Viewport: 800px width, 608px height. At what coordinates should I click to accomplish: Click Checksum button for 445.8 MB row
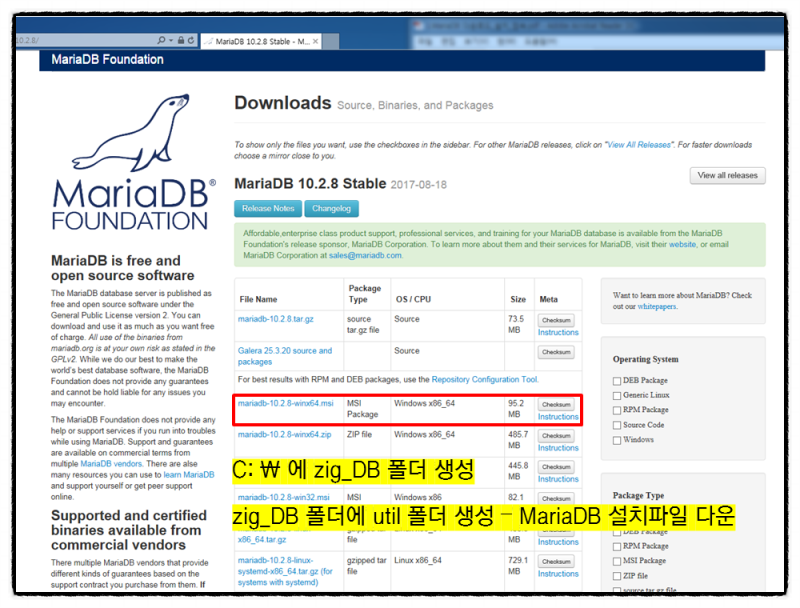tap(556, 467)
